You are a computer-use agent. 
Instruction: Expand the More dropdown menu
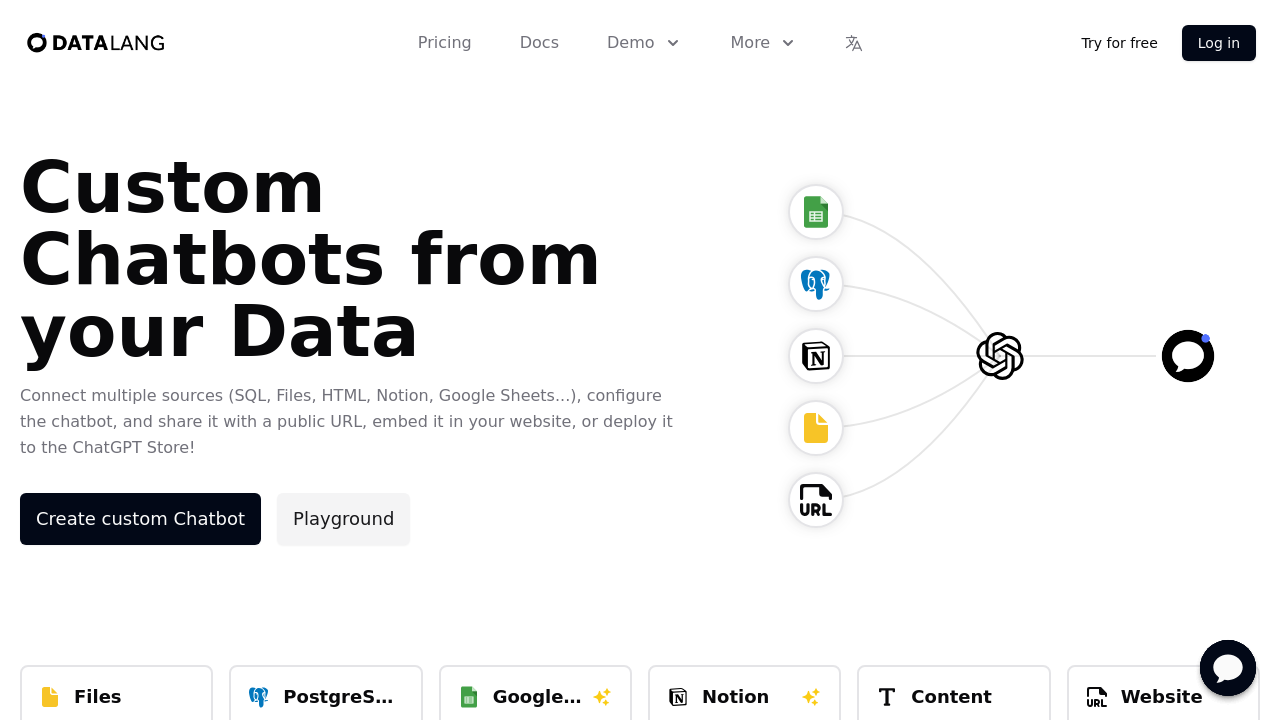(761, 43)
